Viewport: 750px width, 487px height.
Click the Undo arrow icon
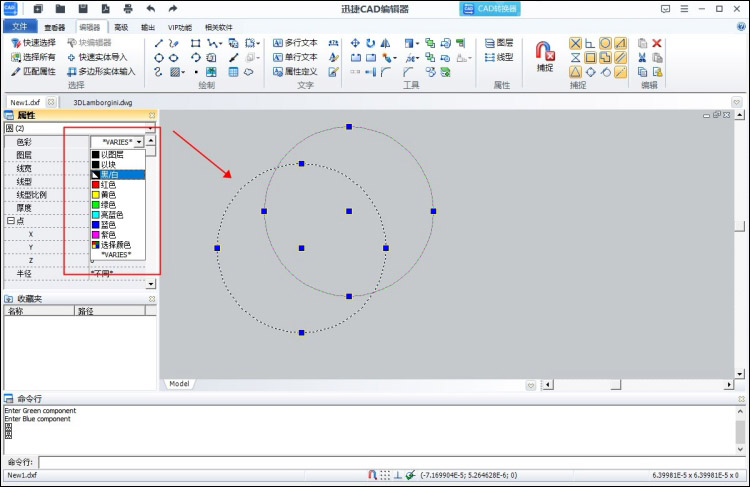tap(151, 9)
